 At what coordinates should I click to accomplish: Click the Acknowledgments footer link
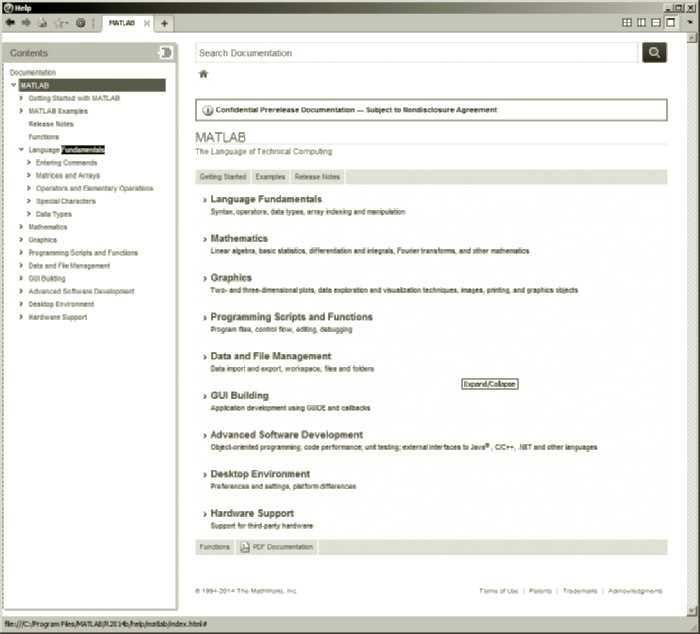point(635,591)
